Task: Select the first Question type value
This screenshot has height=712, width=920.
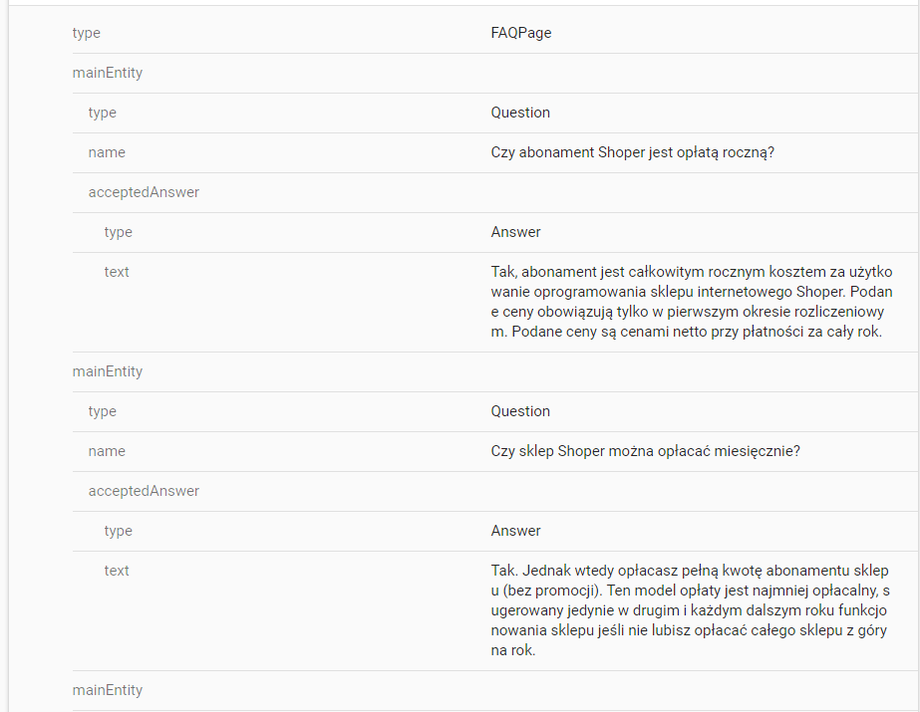Action: click(520, 113)
